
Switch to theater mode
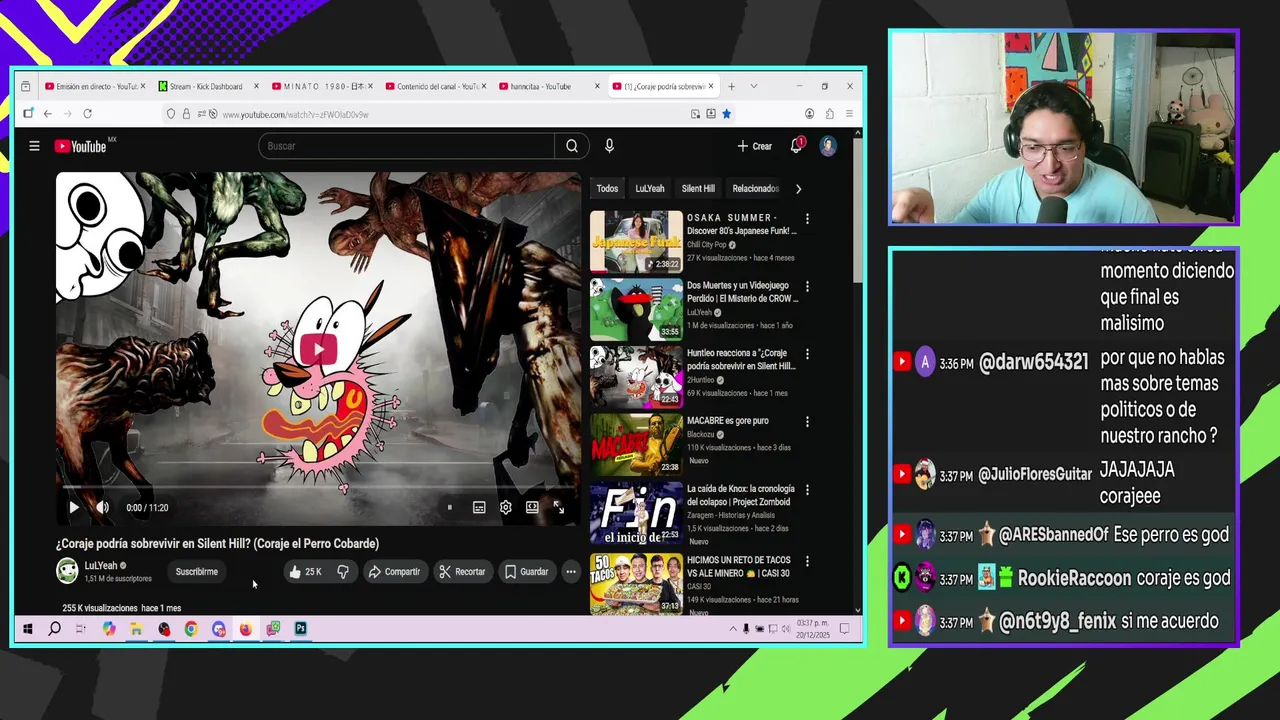click(532, 508)
